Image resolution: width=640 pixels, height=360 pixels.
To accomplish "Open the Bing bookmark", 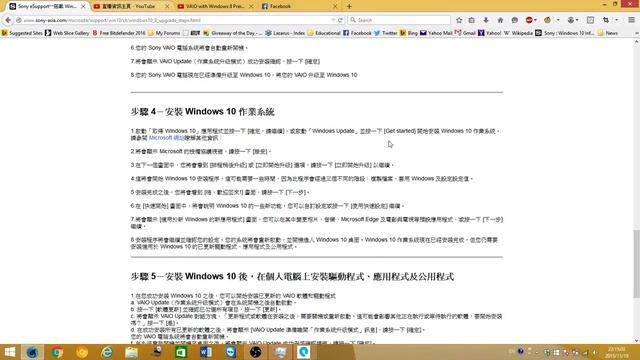I will [409, 33].
